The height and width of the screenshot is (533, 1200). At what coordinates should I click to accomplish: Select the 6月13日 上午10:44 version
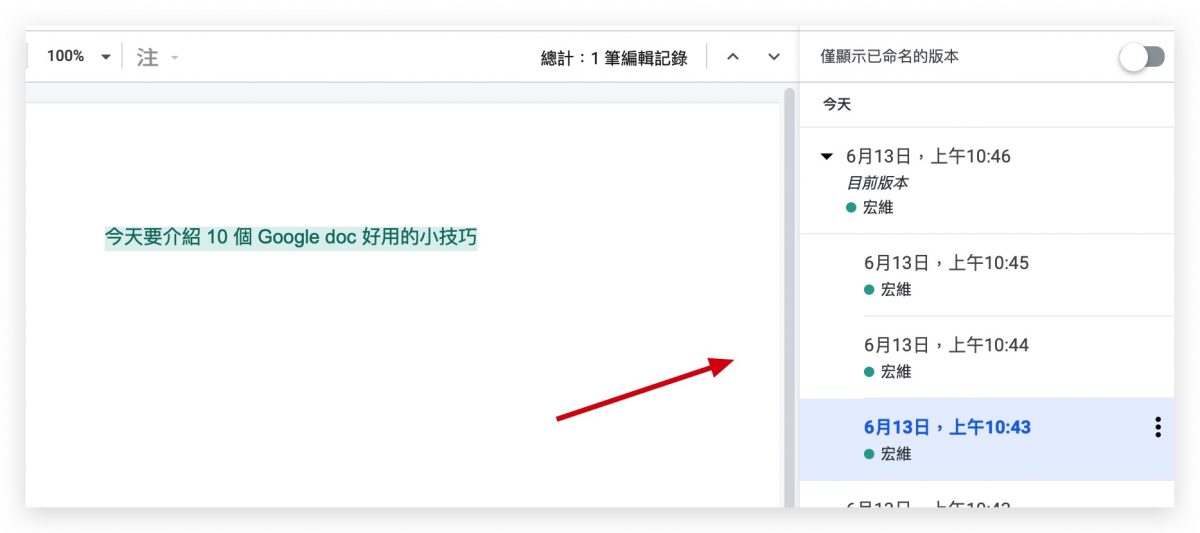pyautogui.click(x=986, y=357)
